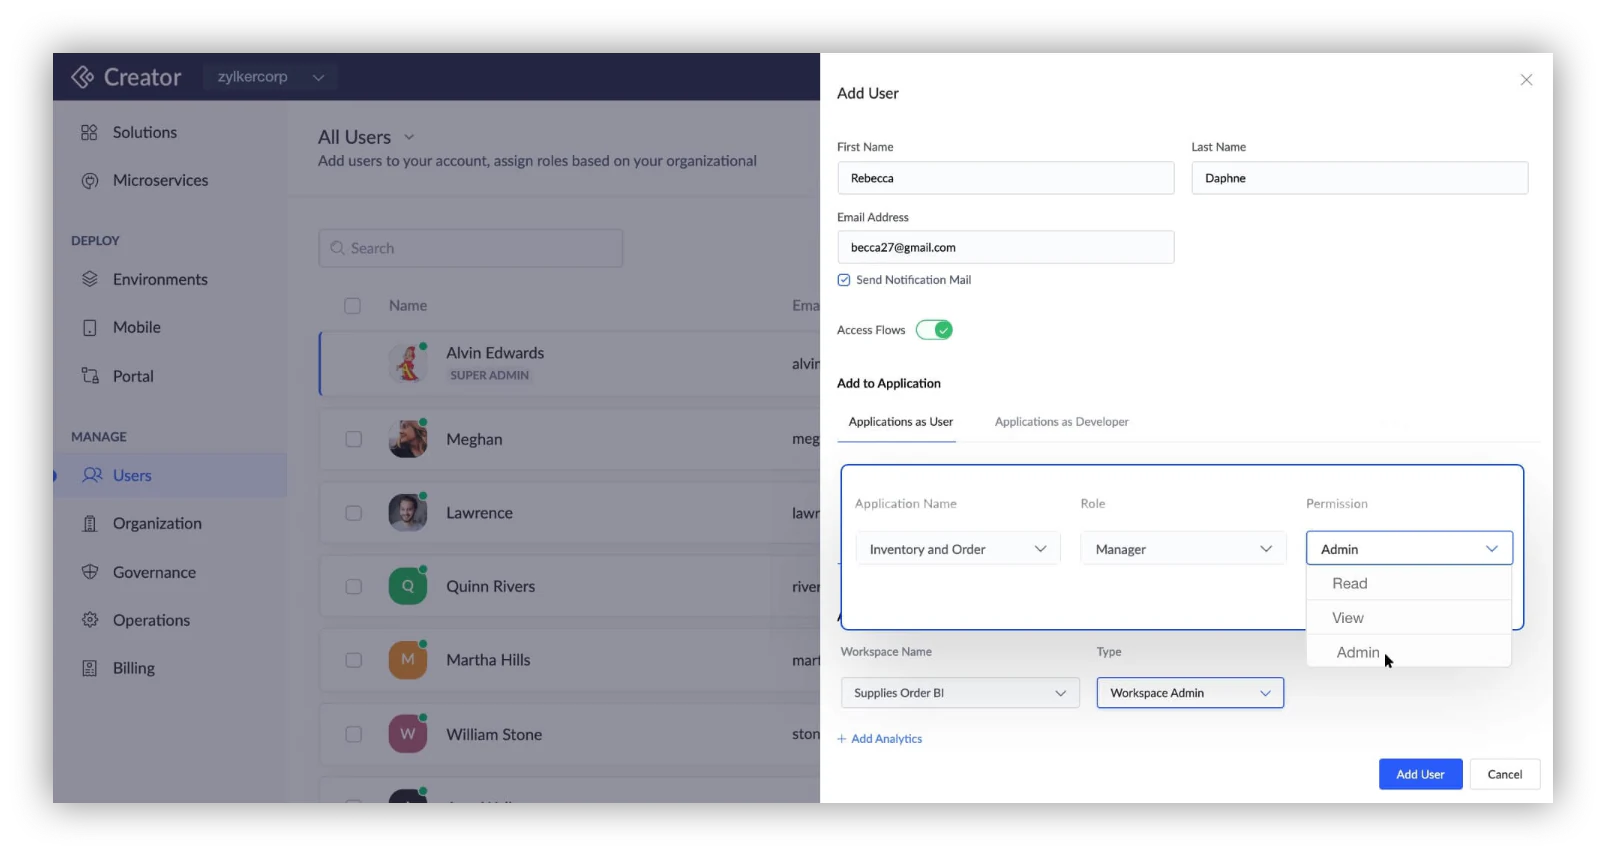Open the Mobile section
Viewport: 1606px width, 856px height.
pos(136,327)
